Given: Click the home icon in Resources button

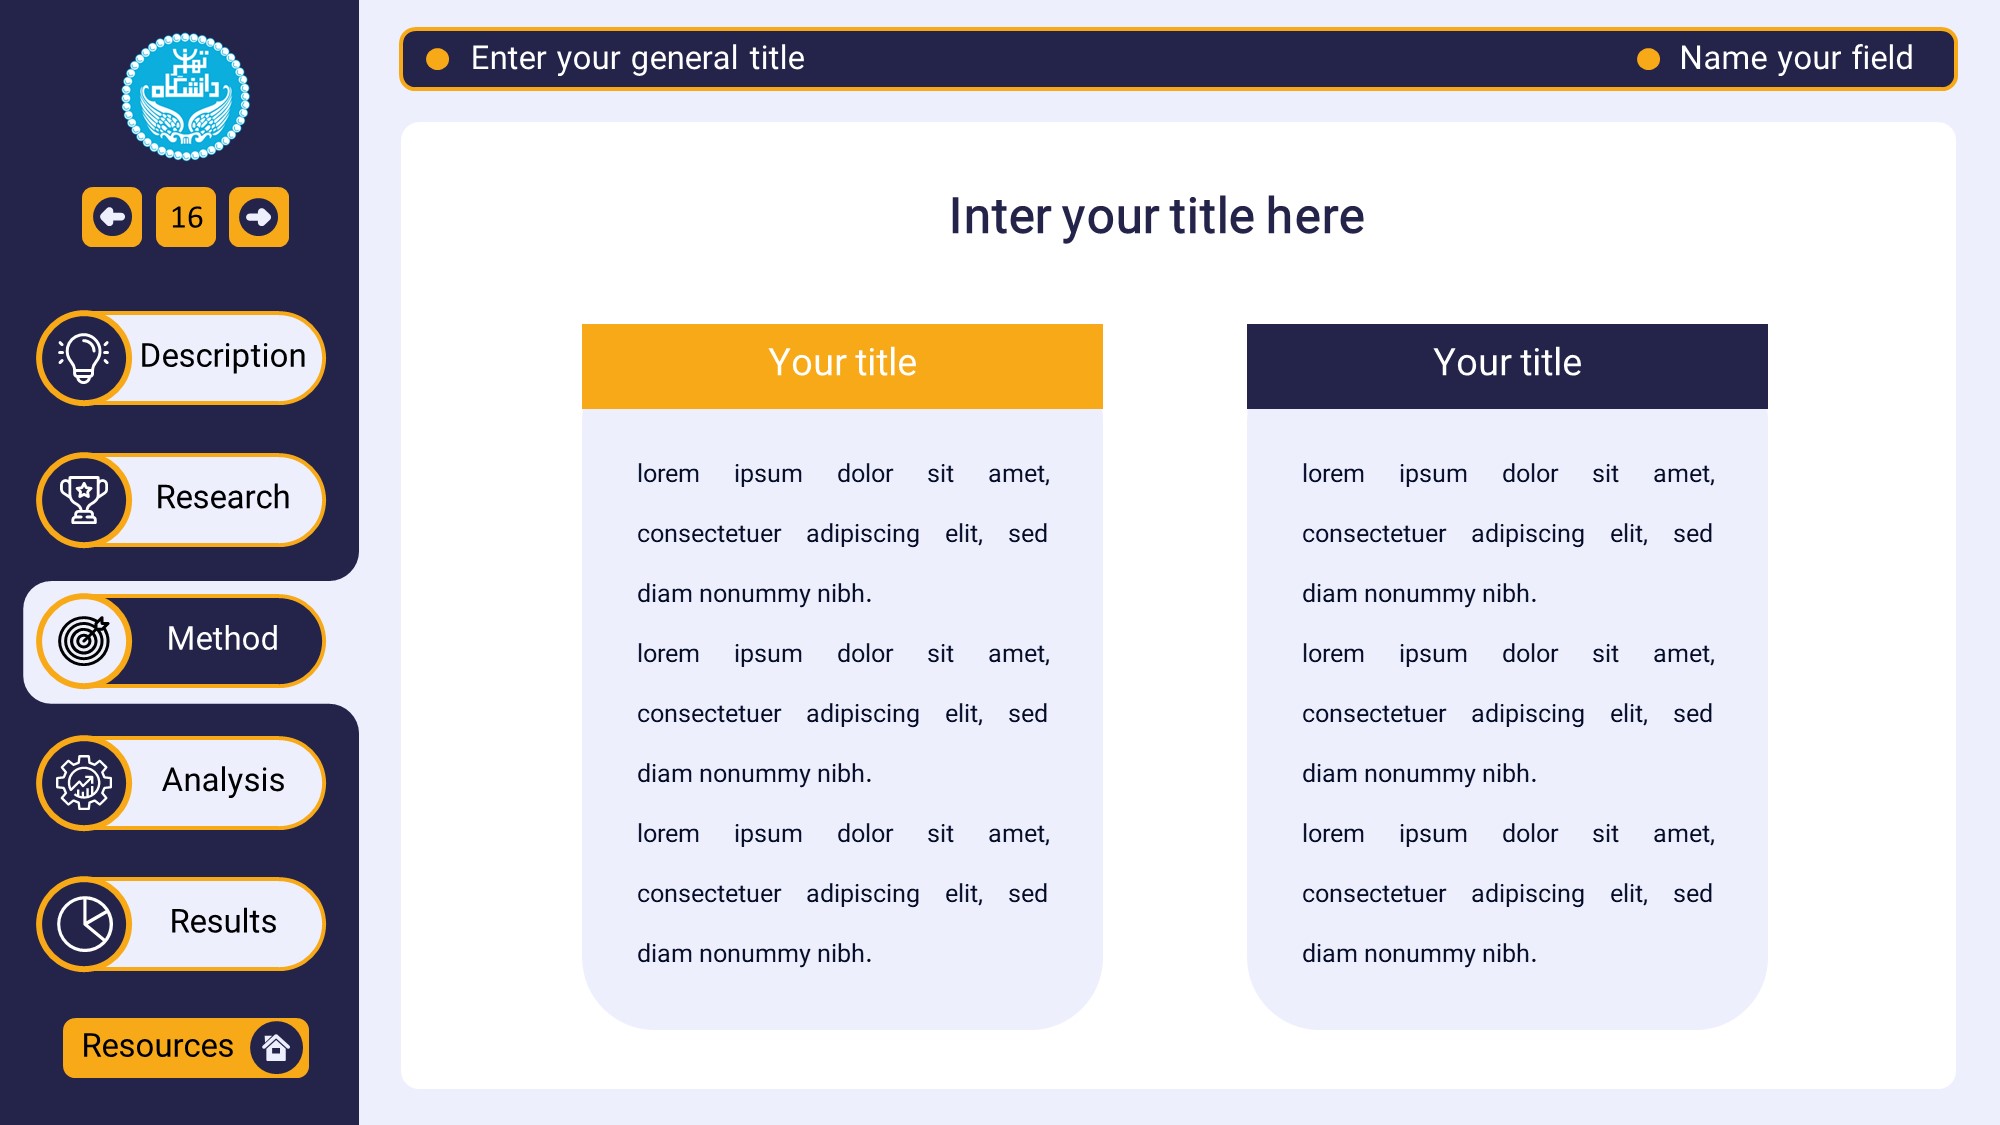Looking at the screenshot, I should pyautogui.click(x=276, y=1047).
